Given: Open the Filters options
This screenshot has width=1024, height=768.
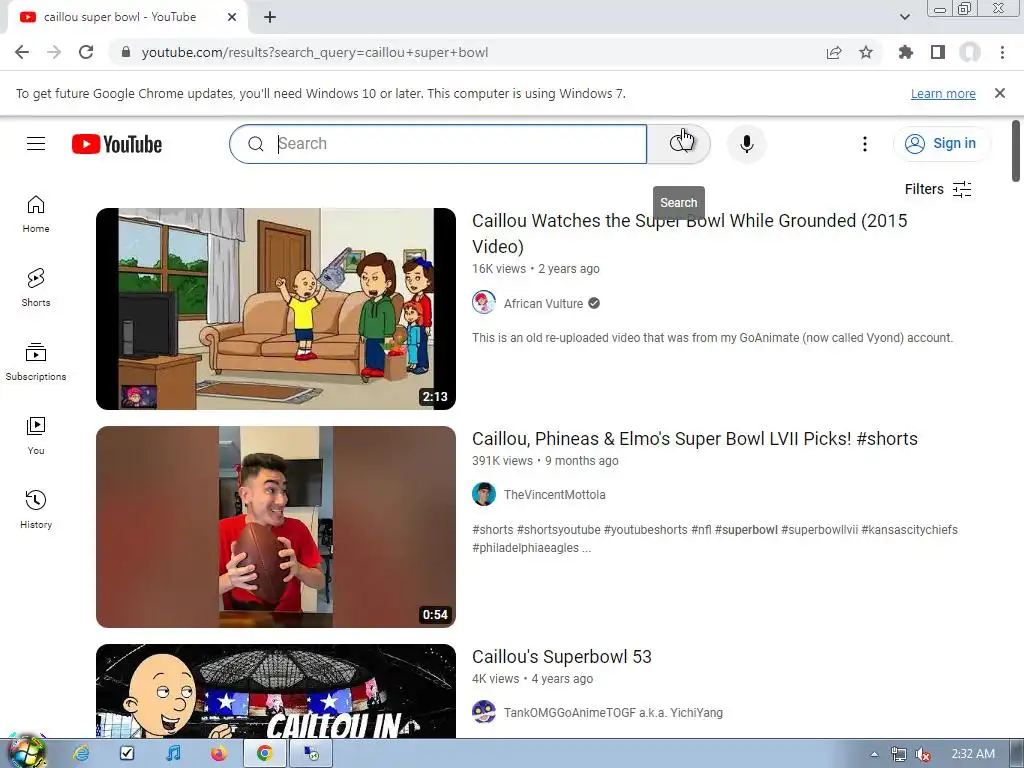Looking at the screenshot, I should coord(938,189).
